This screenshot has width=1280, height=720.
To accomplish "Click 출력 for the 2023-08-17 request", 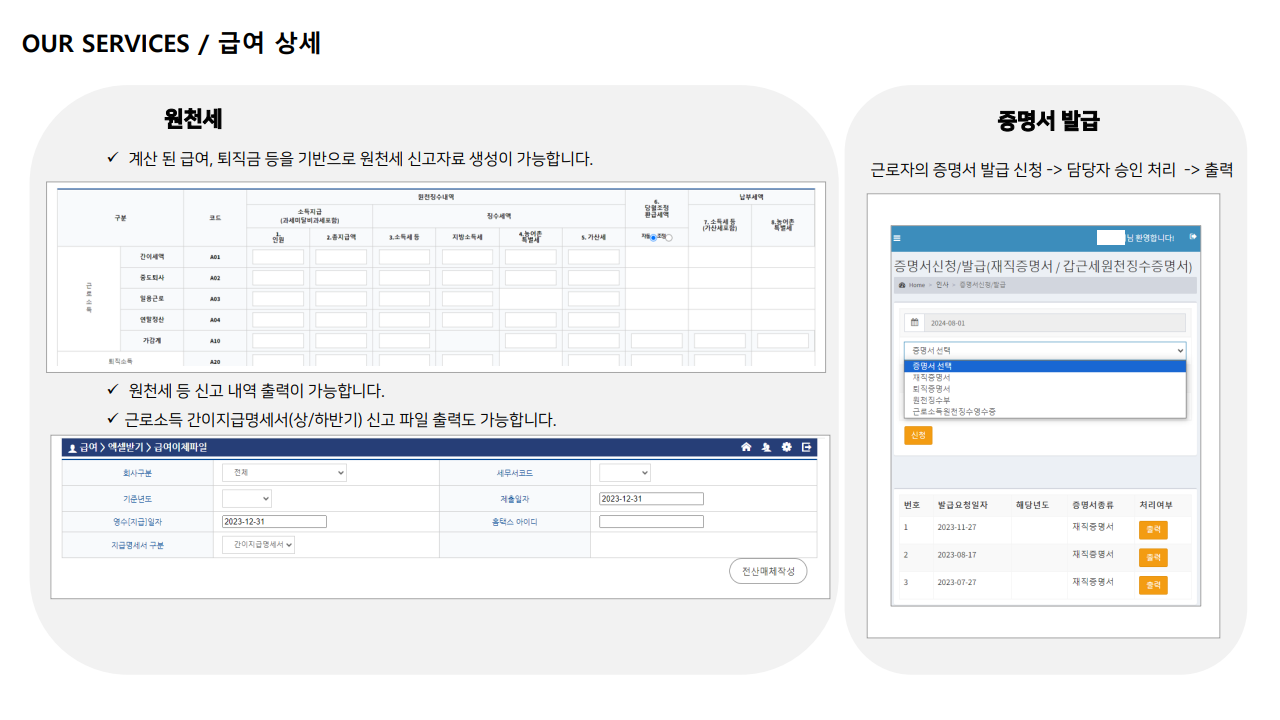I will [x=1153, y=557].
